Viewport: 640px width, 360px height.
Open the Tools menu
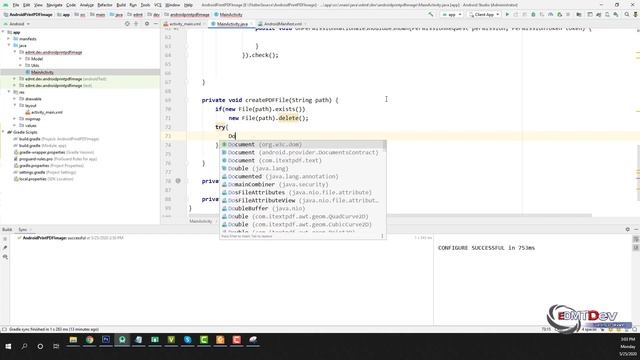click(x=145, y=5)
